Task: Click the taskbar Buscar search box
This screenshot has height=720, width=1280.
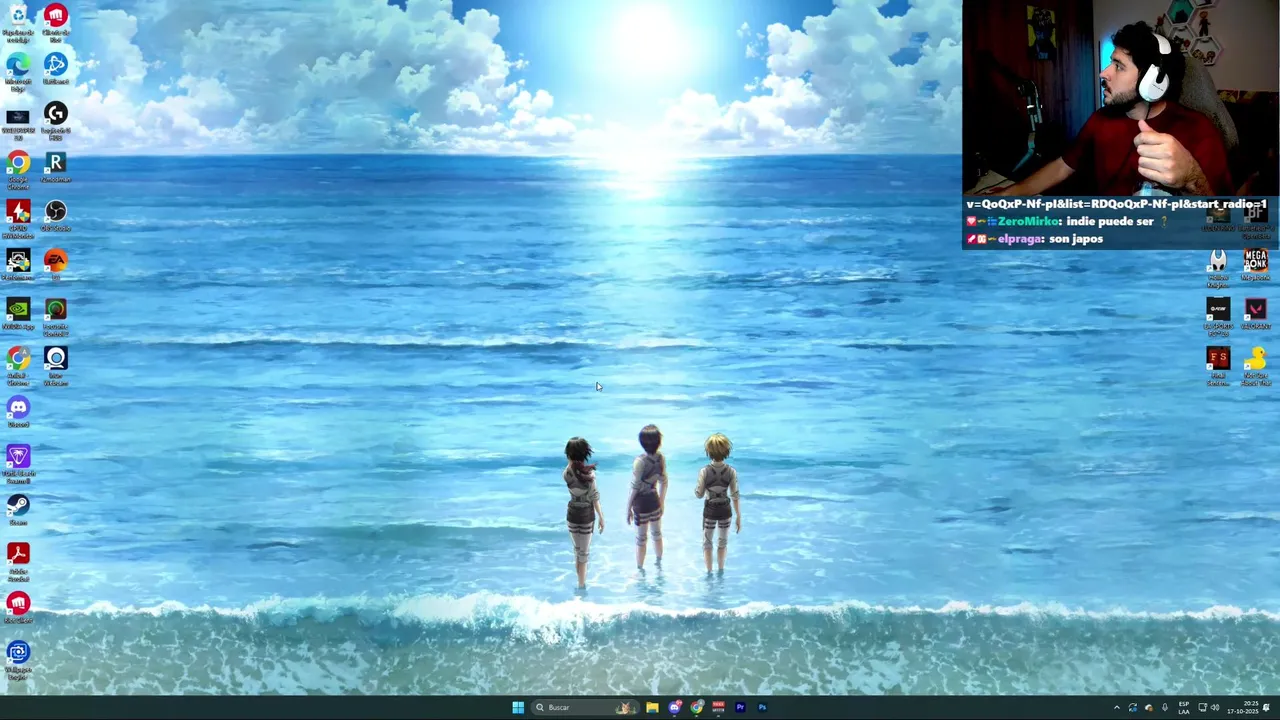Action: [x=585, y=707]
